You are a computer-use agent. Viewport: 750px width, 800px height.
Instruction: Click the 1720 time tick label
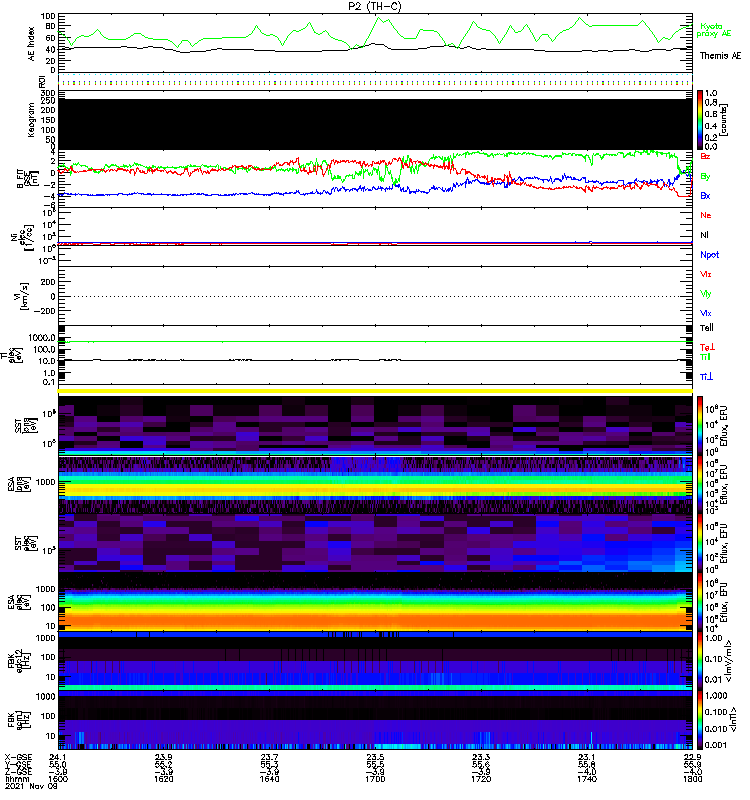point(481,779)
